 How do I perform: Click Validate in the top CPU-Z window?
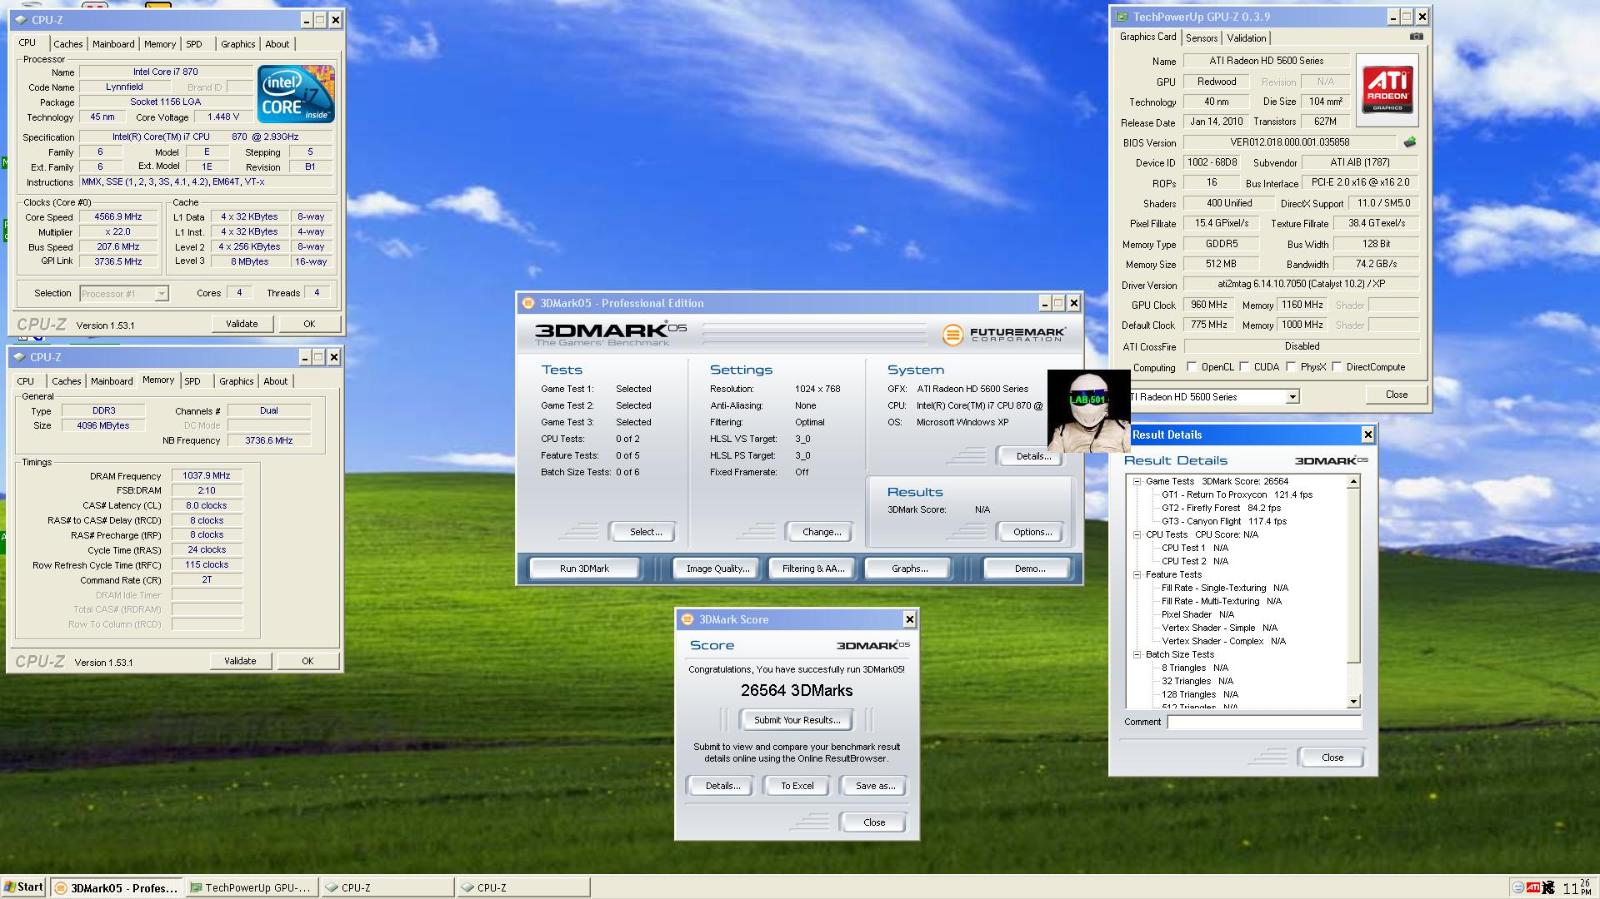click(242, 324)
